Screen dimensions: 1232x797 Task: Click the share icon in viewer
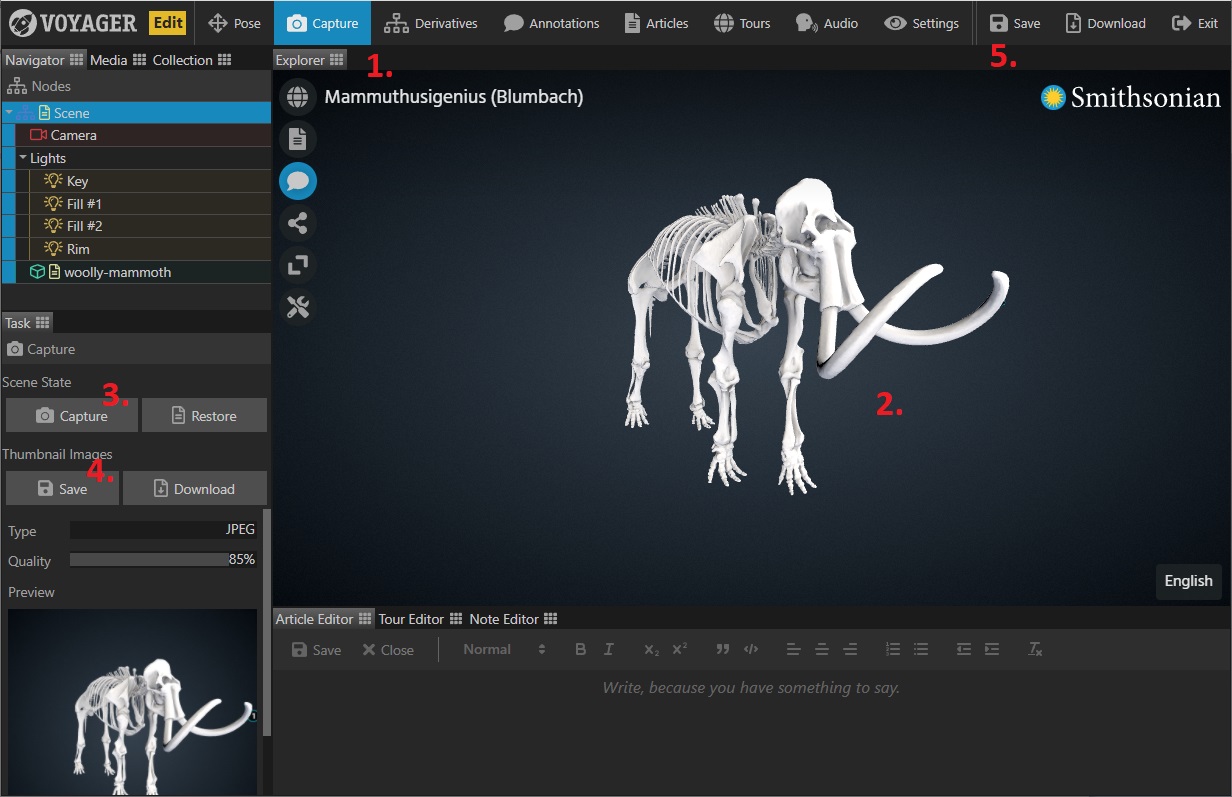297,223
